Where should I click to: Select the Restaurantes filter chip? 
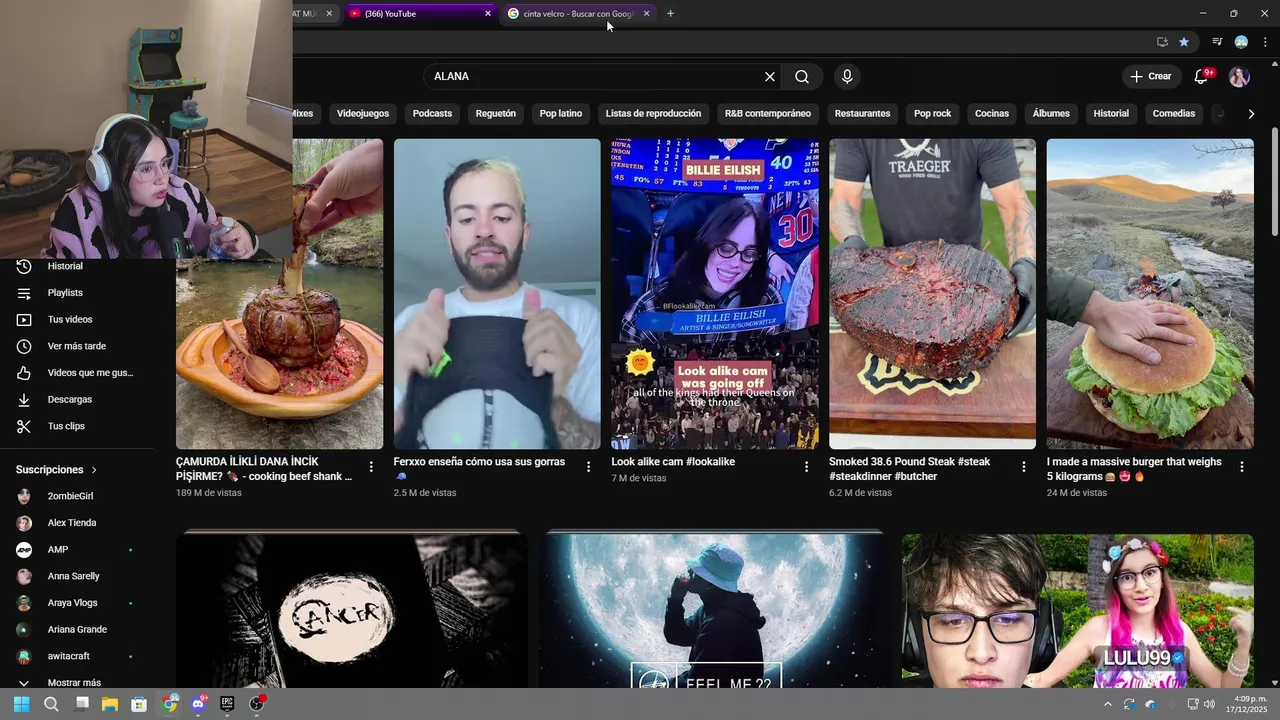coord(862,113)
